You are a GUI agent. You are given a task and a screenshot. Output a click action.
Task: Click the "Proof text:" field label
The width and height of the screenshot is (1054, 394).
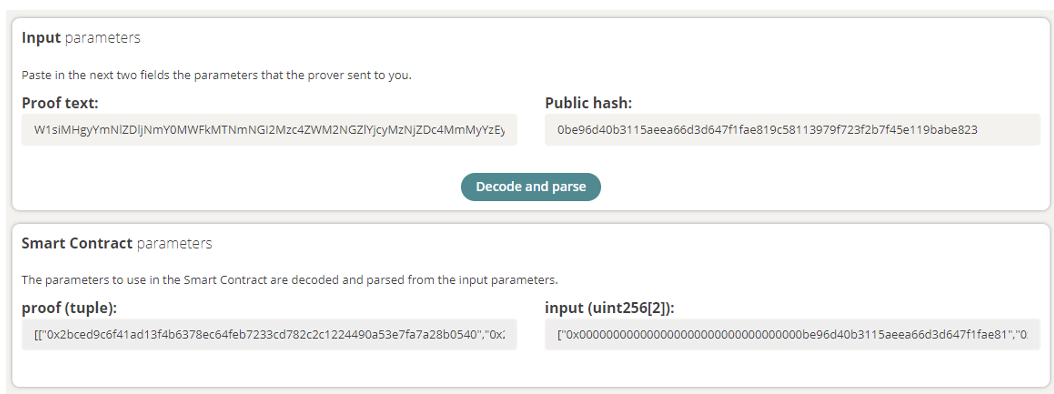click(x=60, y=103)
